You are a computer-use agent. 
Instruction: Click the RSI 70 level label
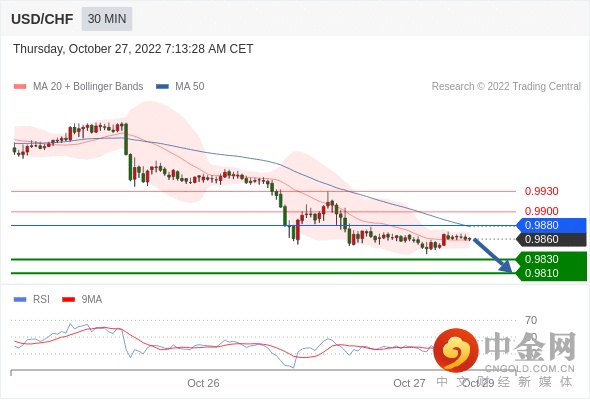(531, 320)
